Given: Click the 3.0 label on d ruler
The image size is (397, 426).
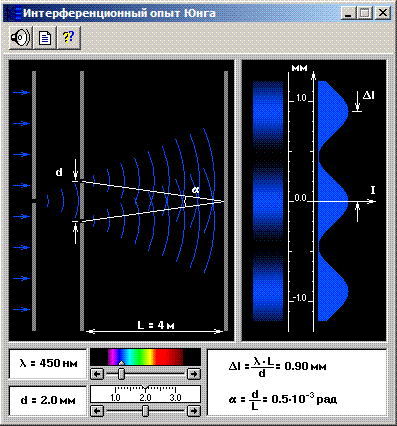Looking at the screenshot, I should point(175,398).
